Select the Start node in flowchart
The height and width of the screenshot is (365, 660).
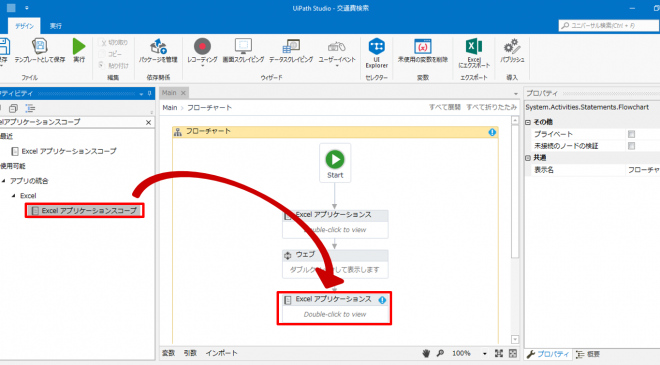tap(335, 163)
